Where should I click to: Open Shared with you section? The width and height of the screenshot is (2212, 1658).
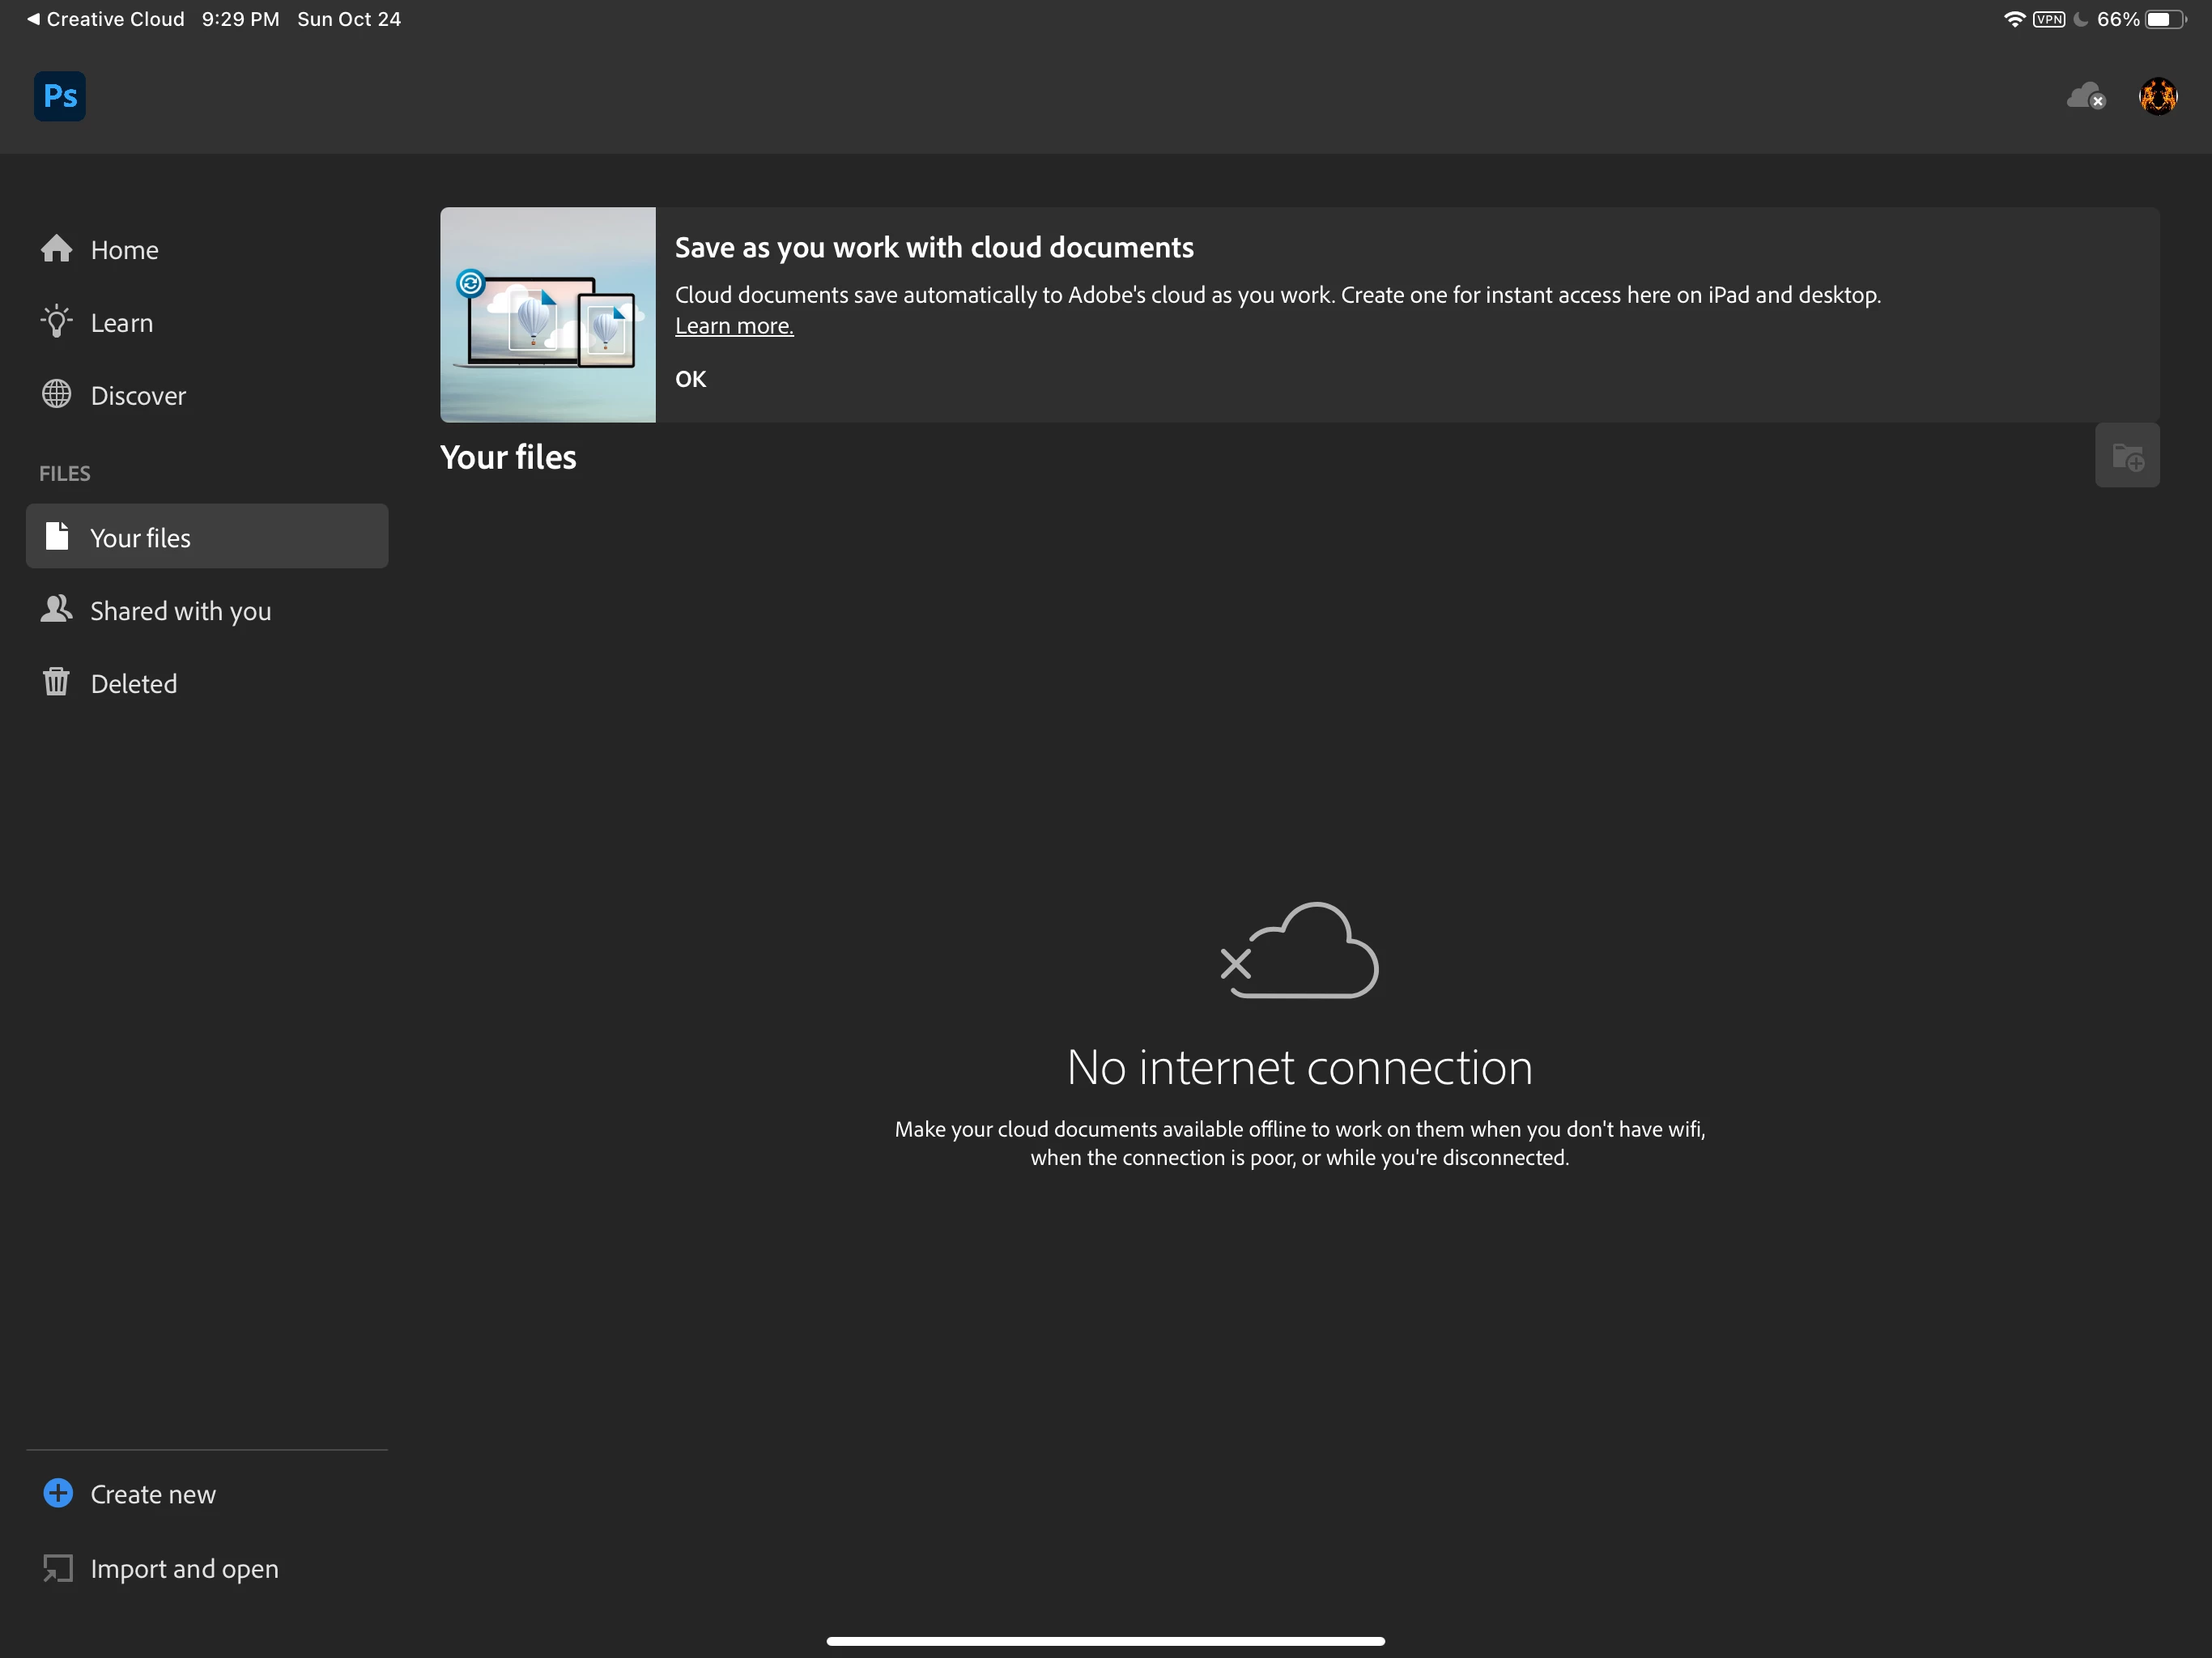click(180, 611)
